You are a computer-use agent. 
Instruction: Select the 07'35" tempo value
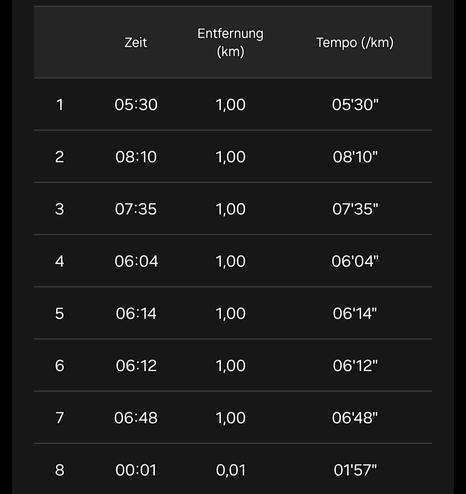pyautogui.click(x=355, y=209)
